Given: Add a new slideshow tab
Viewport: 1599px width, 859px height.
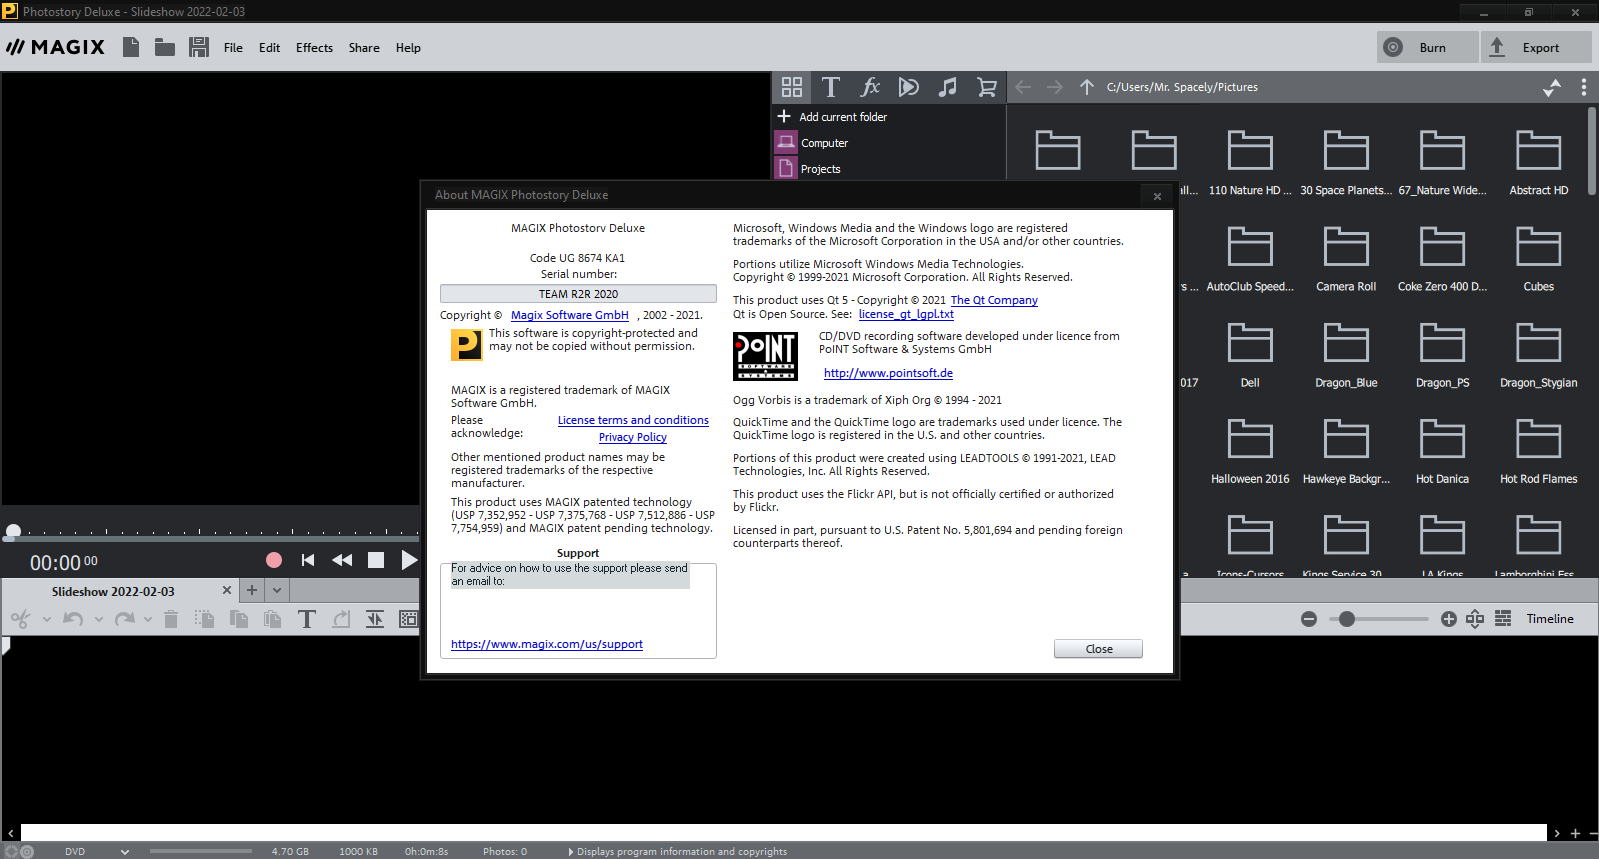Looking at the screenshot, I should (x=252, y=591).
